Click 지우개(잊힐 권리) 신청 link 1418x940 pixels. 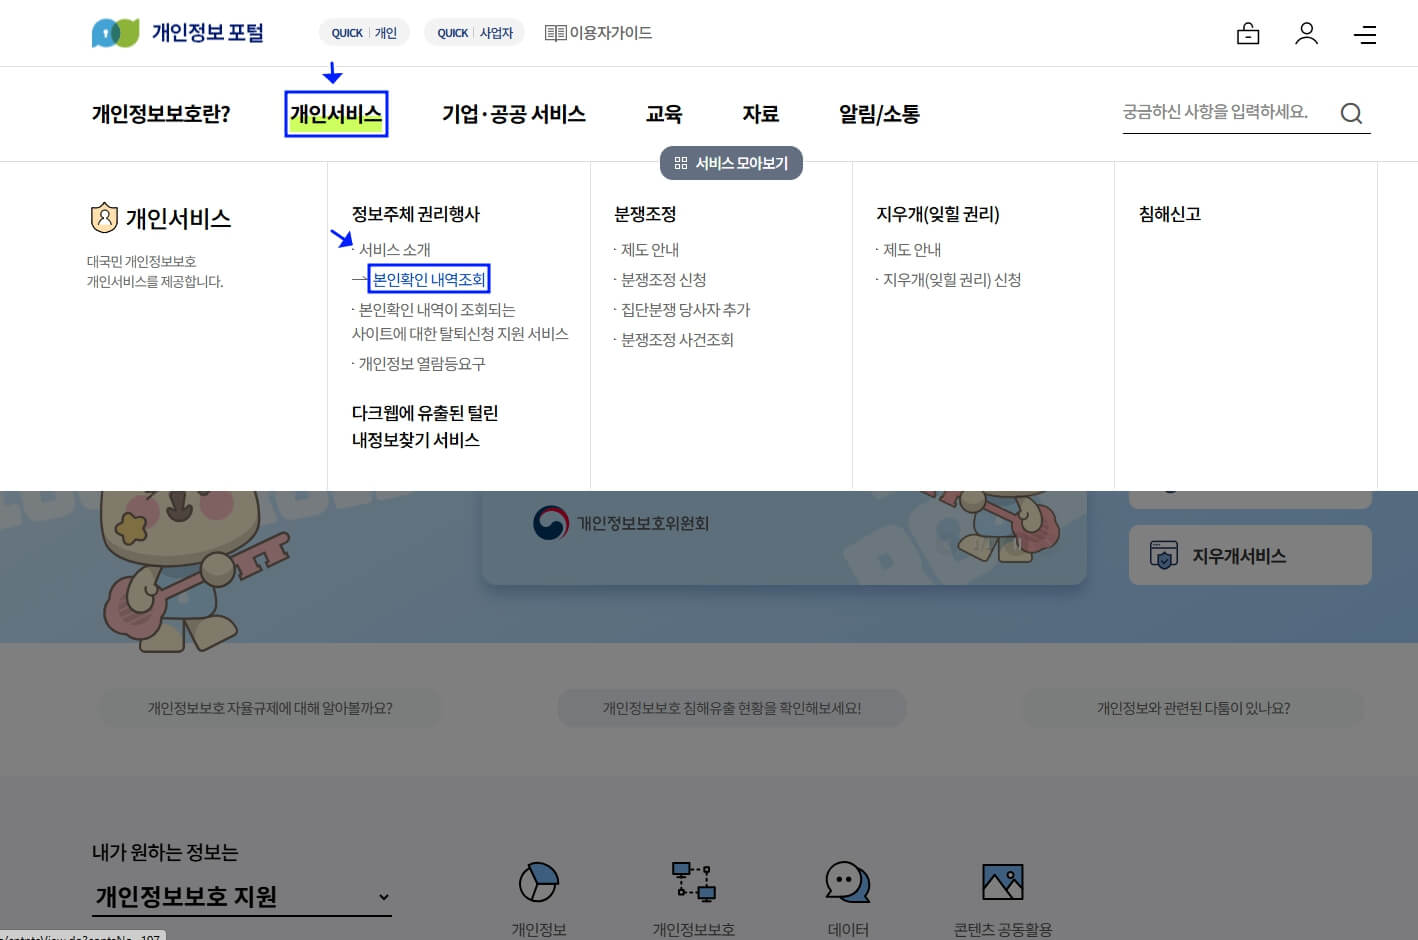(x=951, y=280)
